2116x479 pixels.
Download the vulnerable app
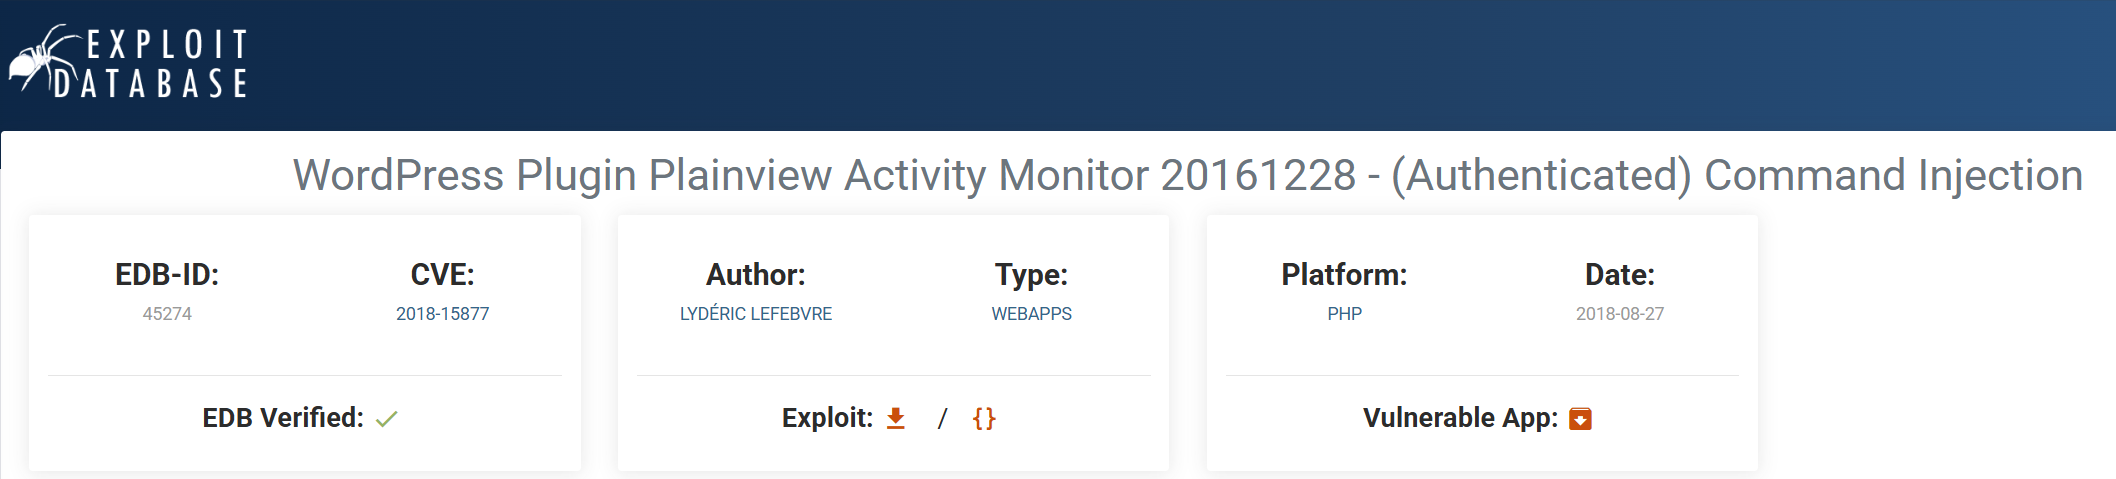coord(1580,418)
